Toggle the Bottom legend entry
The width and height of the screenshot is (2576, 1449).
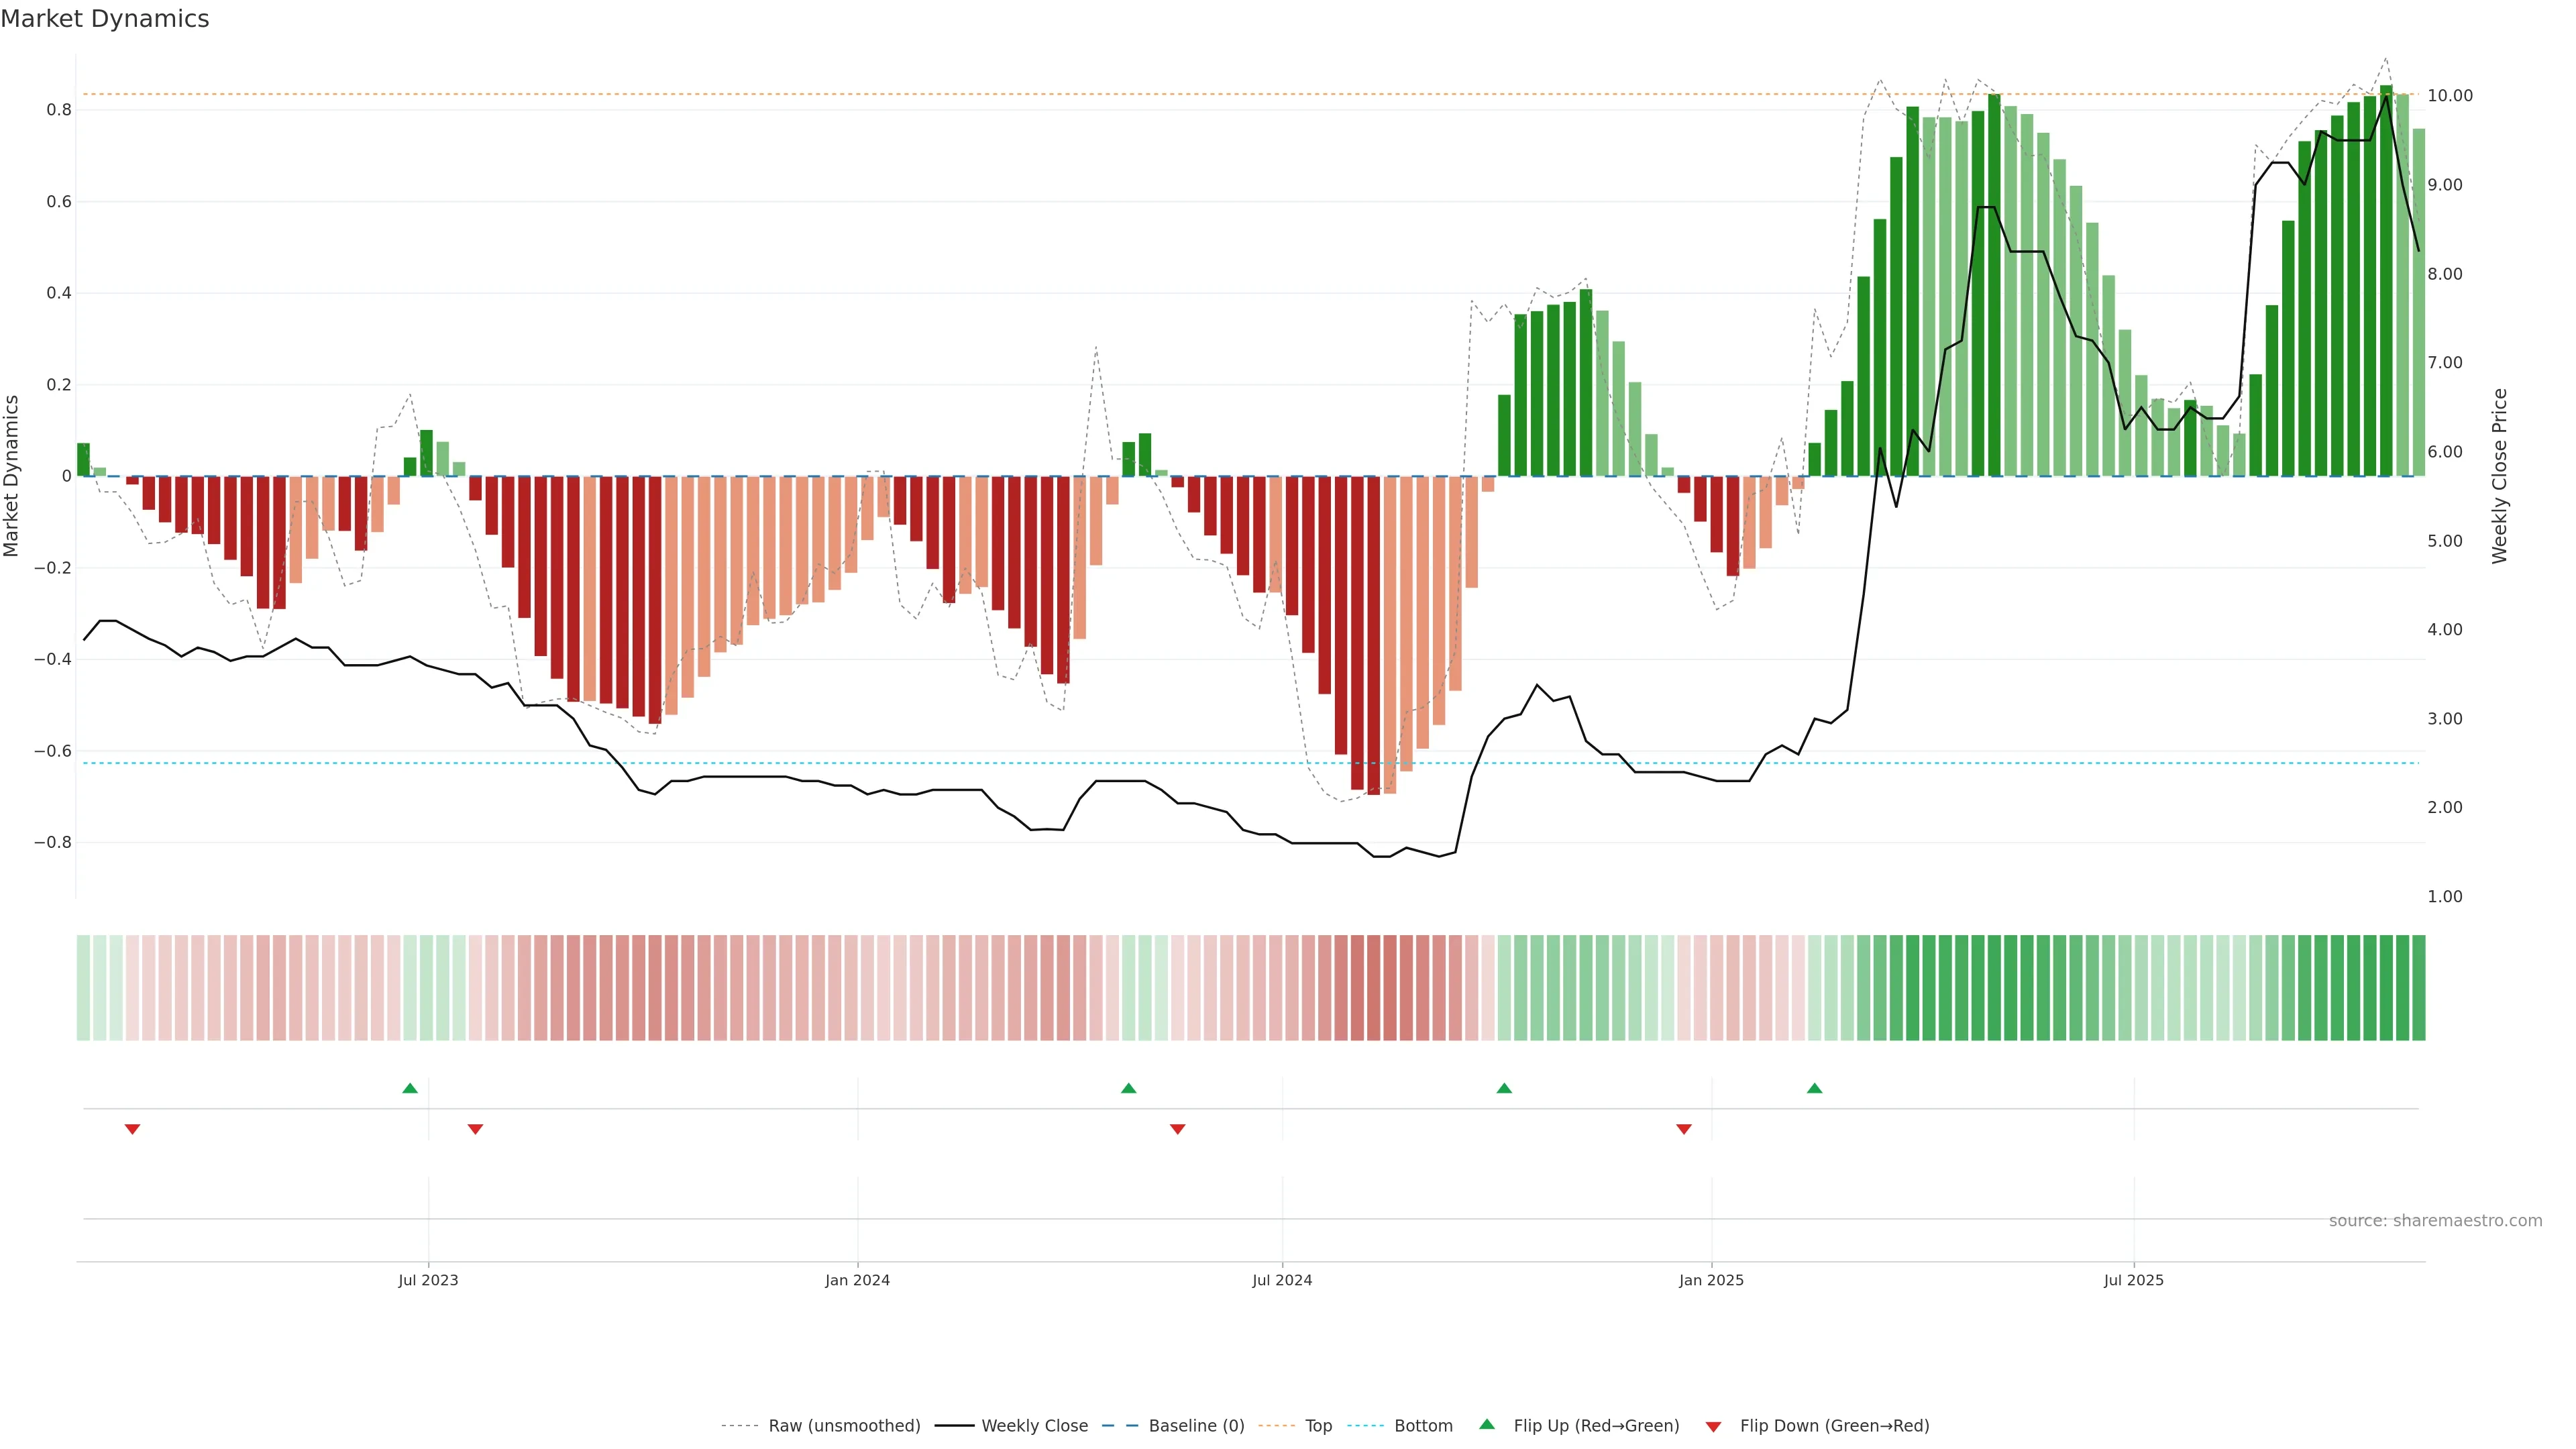point(1423,1426)
